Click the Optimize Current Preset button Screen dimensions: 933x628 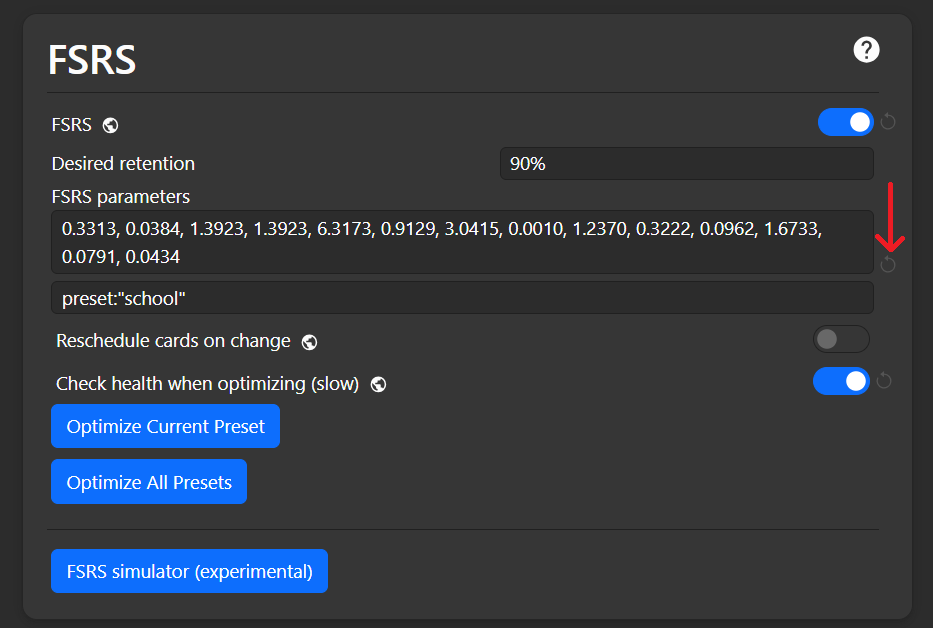pyautogui.click(x=165, y=426)
